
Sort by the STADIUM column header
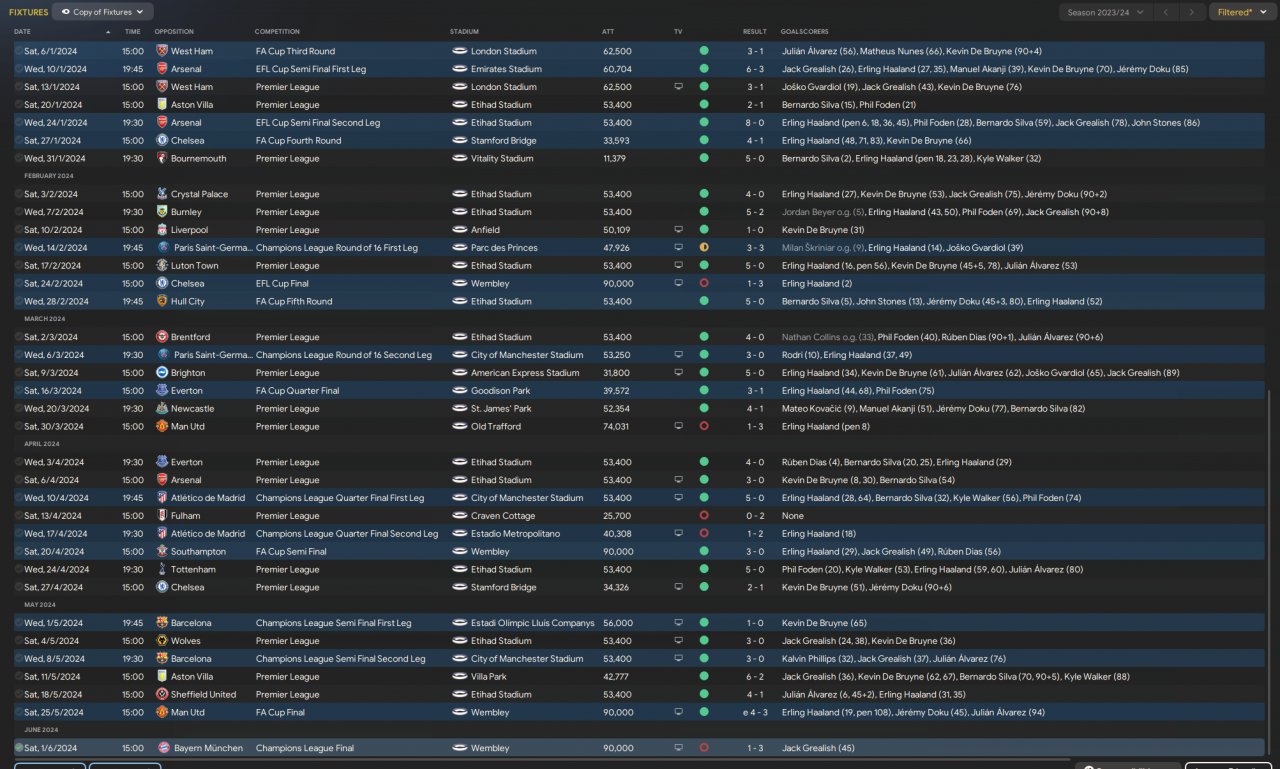[464, 32]
